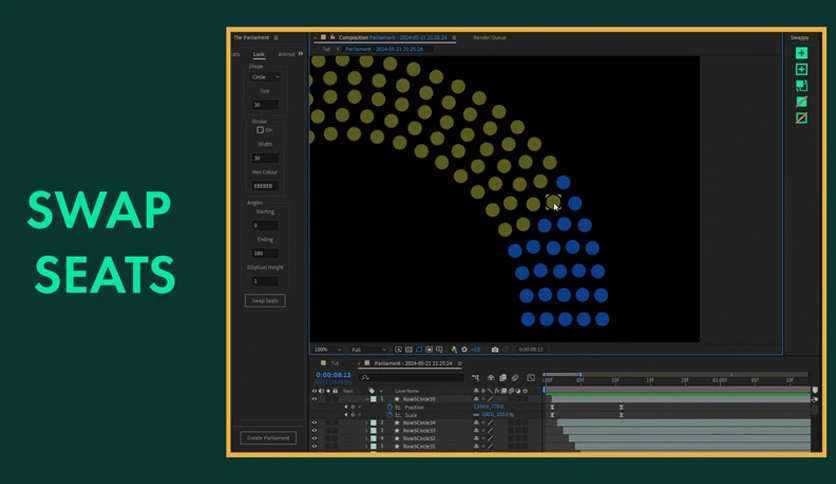Open the graph editor icon
Image resolution: width=836 pixels, height=484 pixels.
click(x=531, y=378)
